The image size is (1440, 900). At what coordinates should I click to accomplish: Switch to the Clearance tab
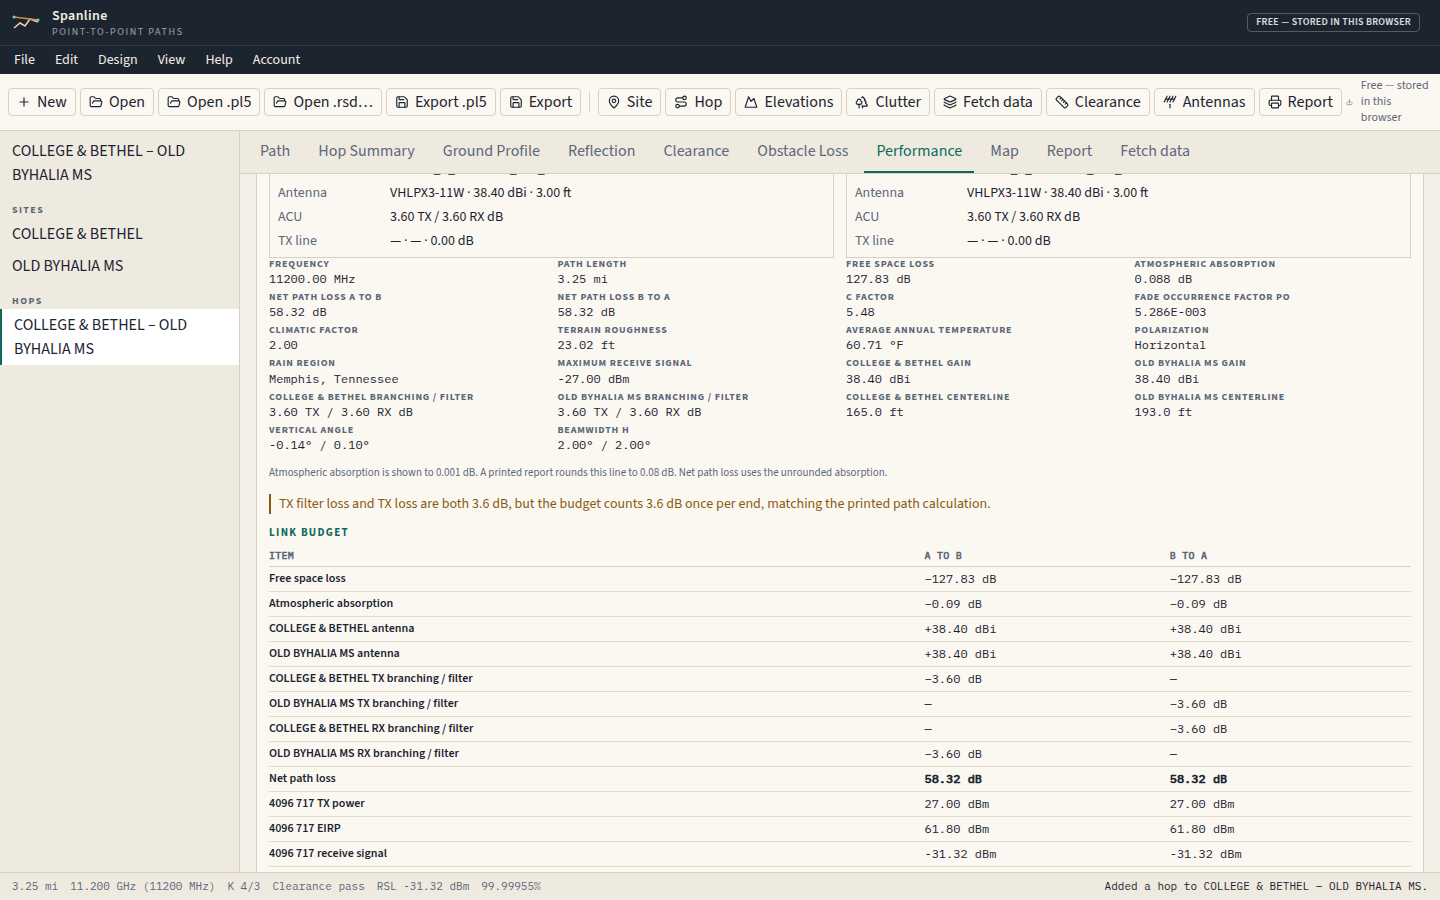click(696, 151)
